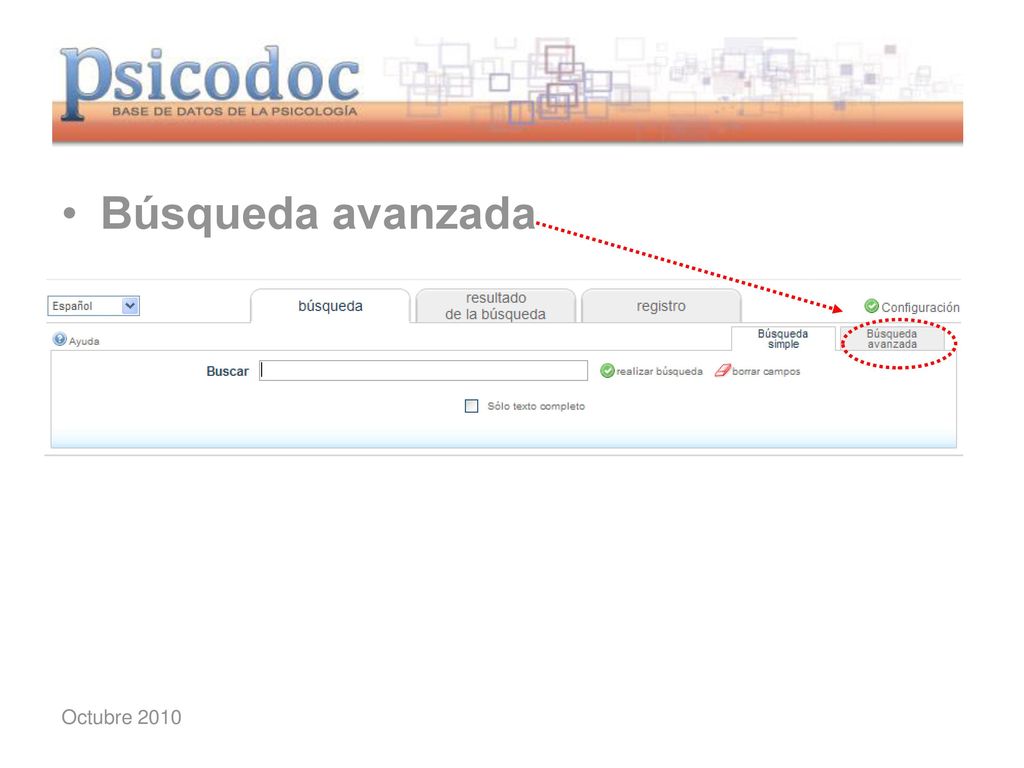Open the Búsqueda avanzada subtab
This screenshot has width=1024, height=768.
[x=892, y=339]
